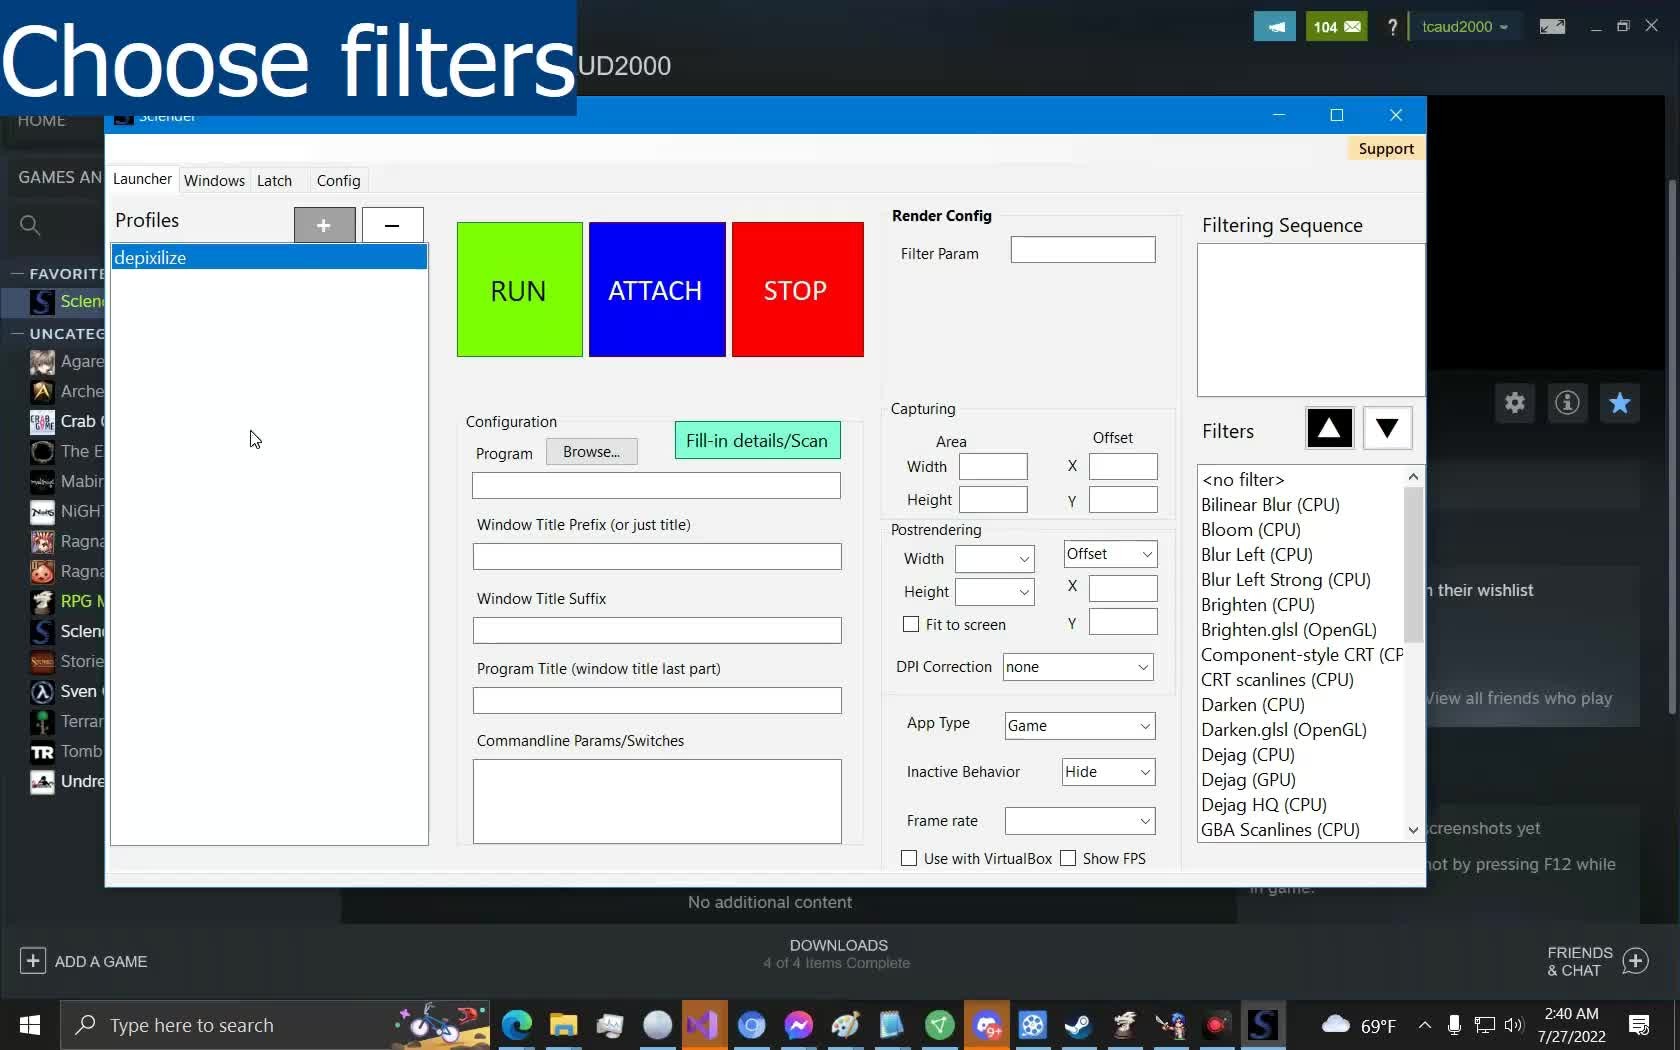
Task: Open the DPI Correction dropdown
Action: click(1077, 667)
